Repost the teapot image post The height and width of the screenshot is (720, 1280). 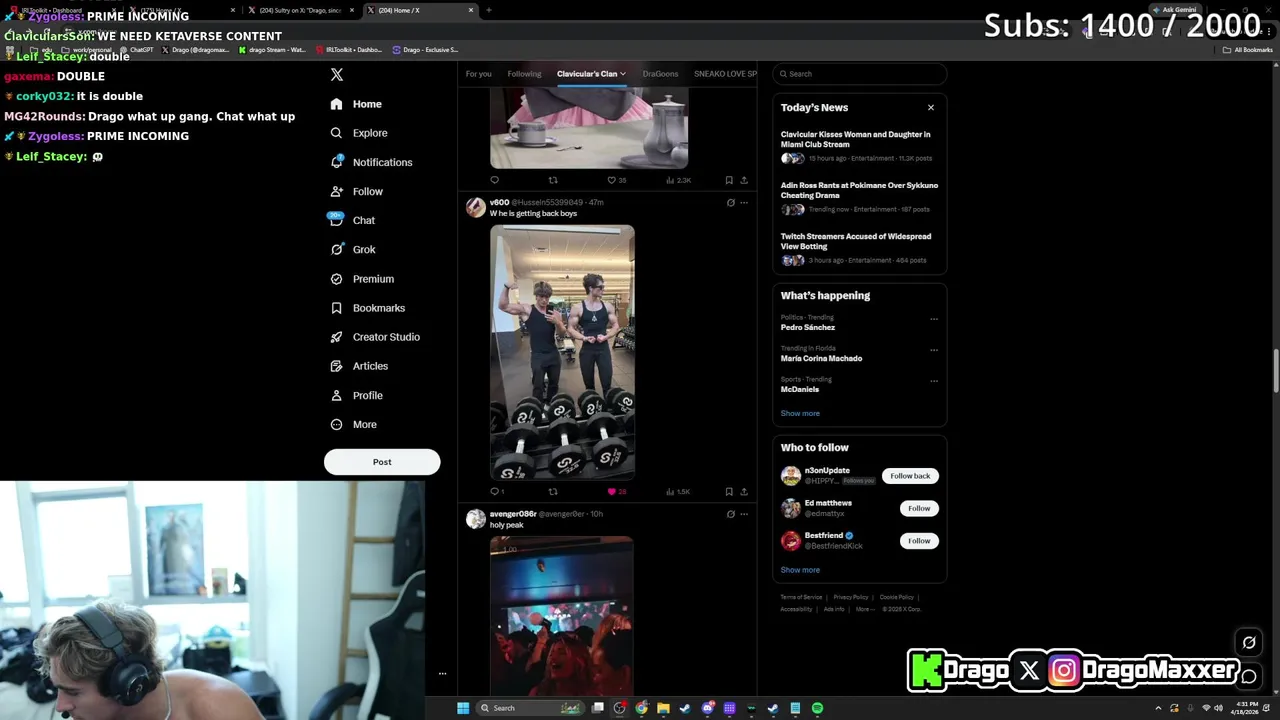click(553, 180)
